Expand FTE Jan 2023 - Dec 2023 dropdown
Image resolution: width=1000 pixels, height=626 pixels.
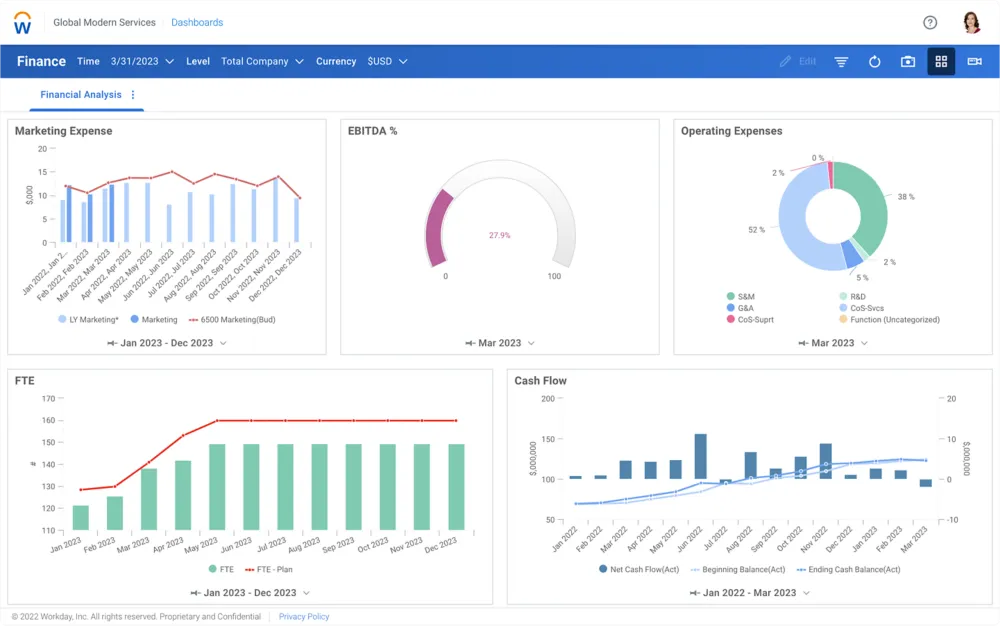[306, 593]
